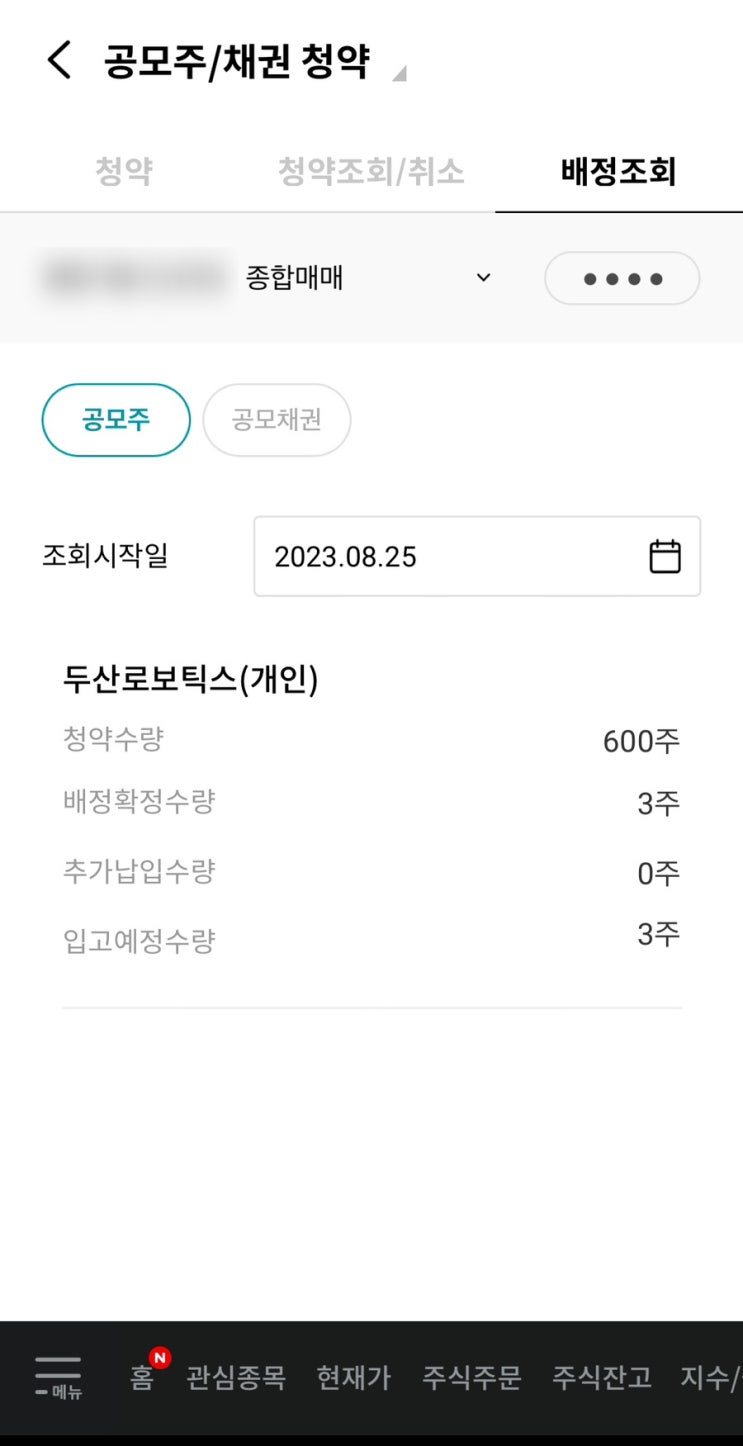Switch to the 청약 tab
Screen dimensions: 743x1446
(124, 172)
